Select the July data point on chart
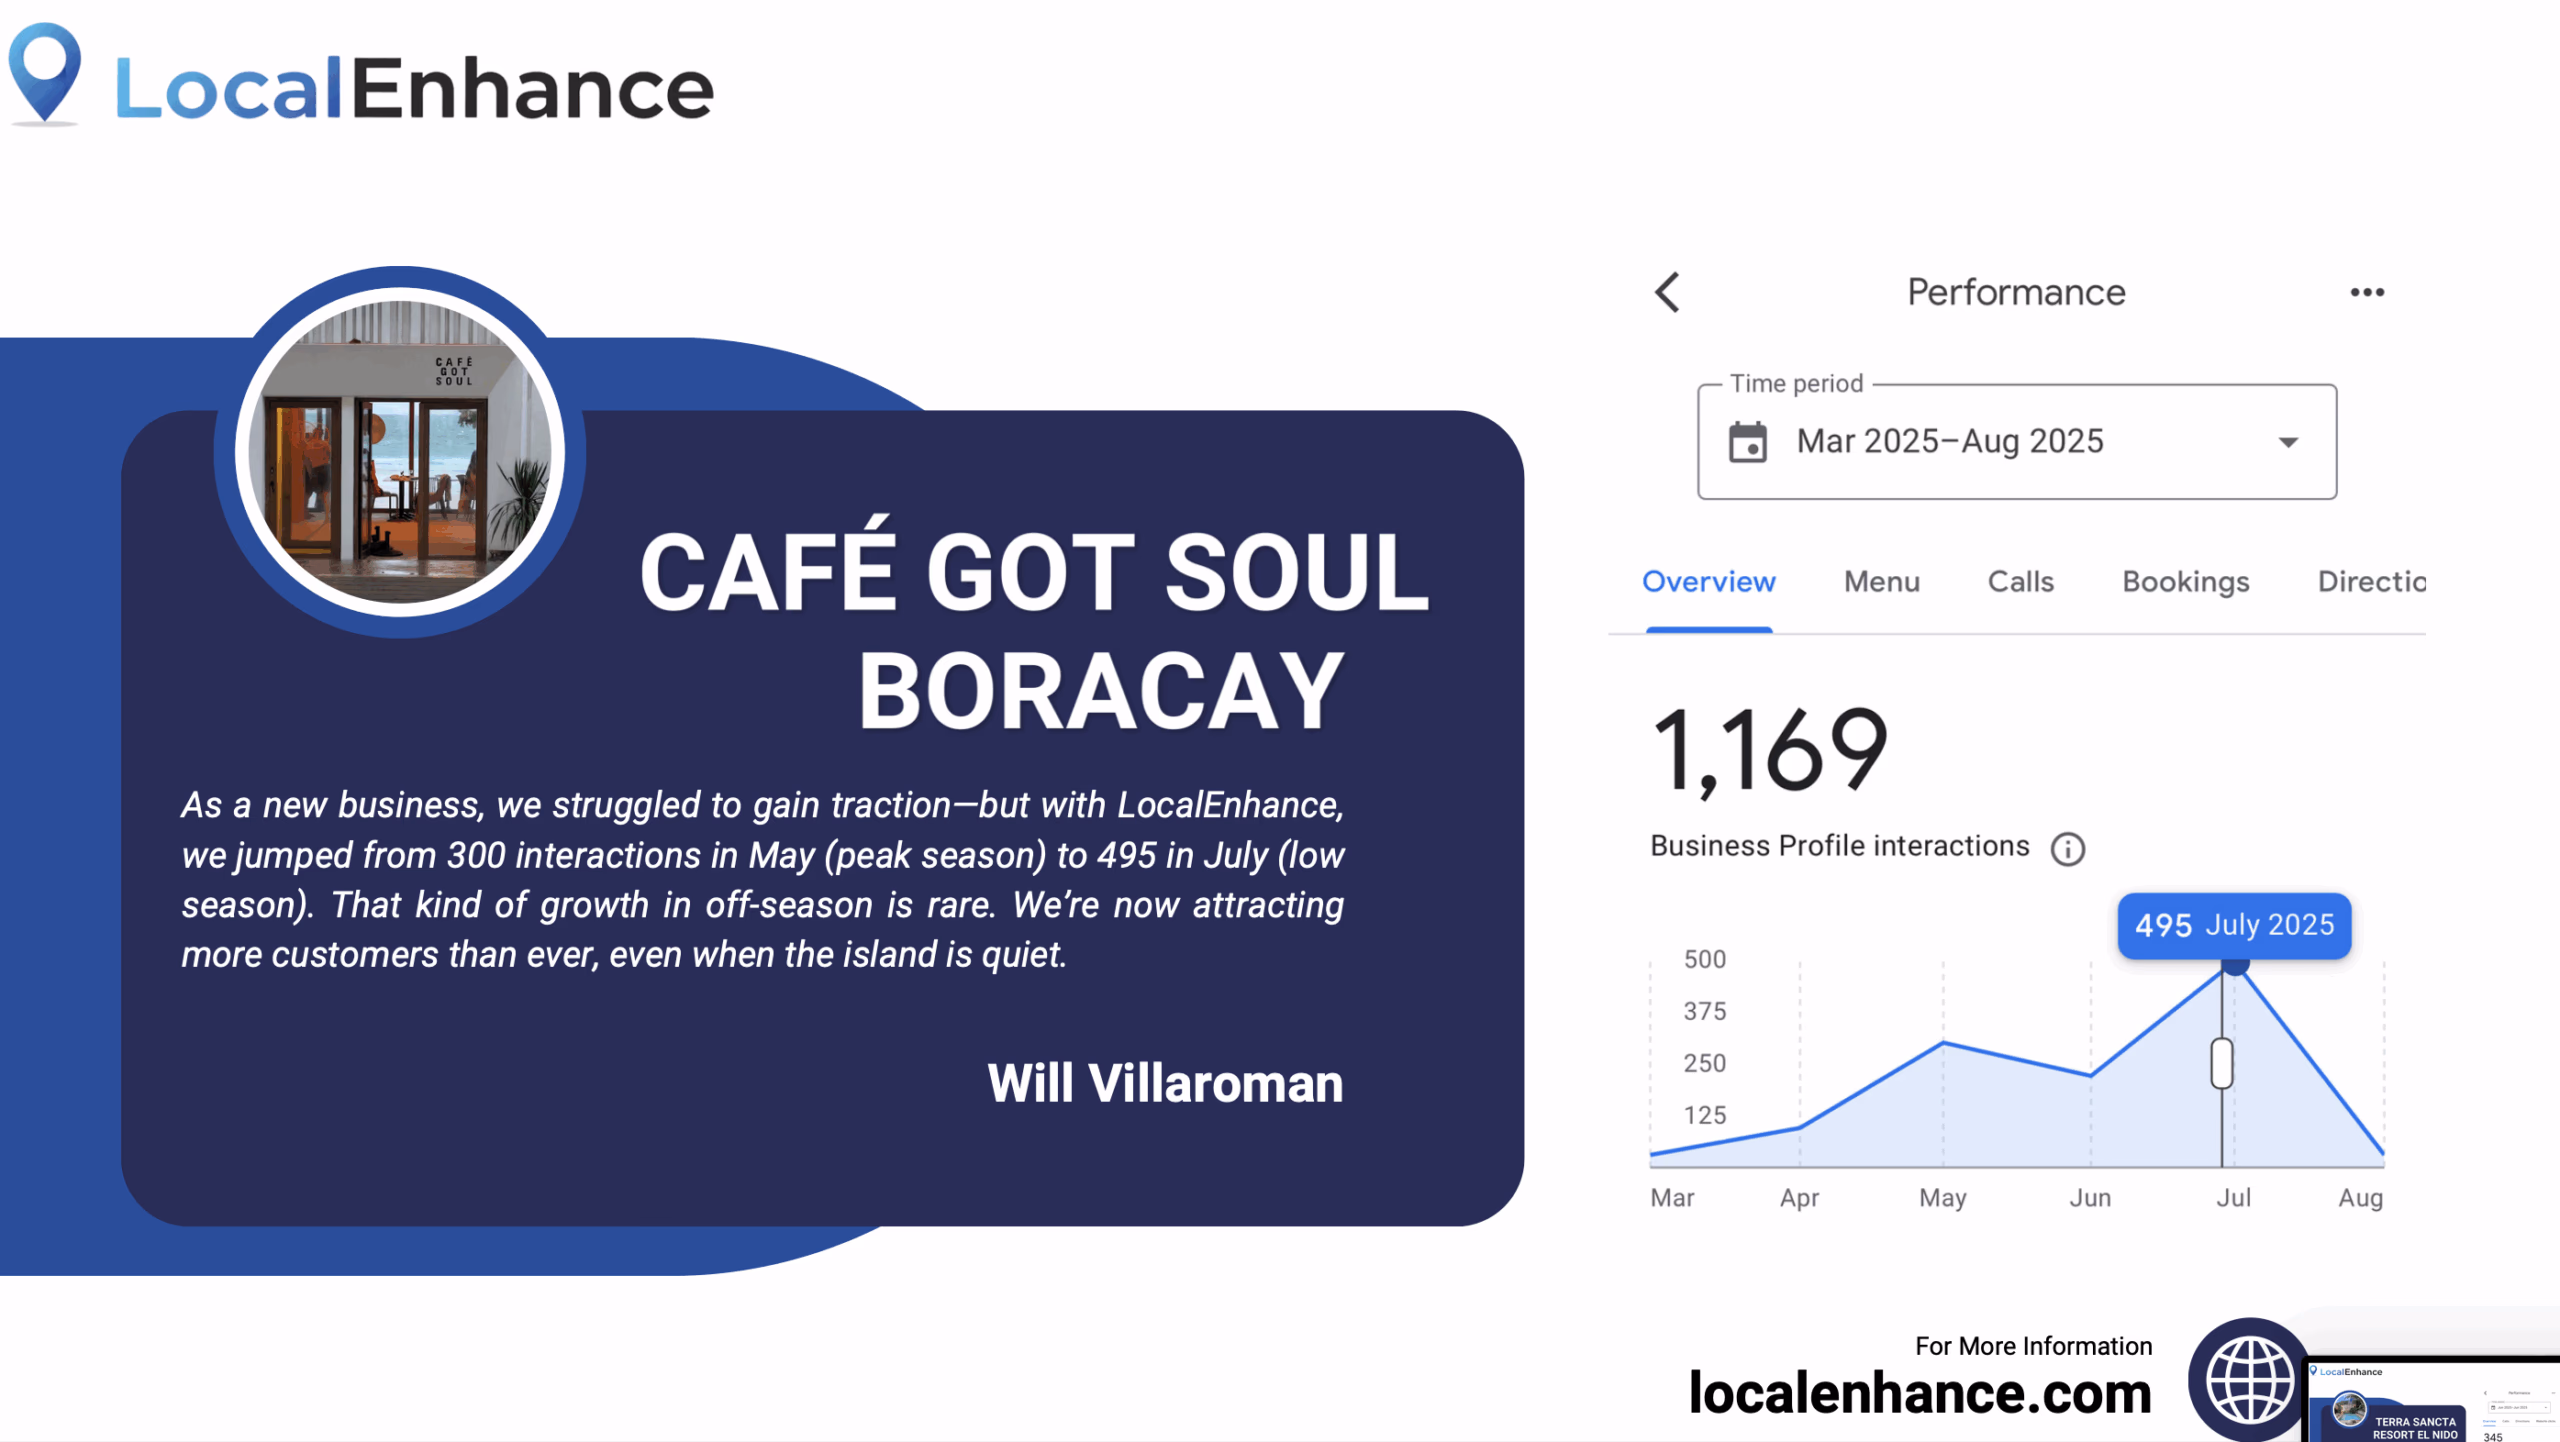This screenshot has width=2560, height=1442. pos(2235,964)
